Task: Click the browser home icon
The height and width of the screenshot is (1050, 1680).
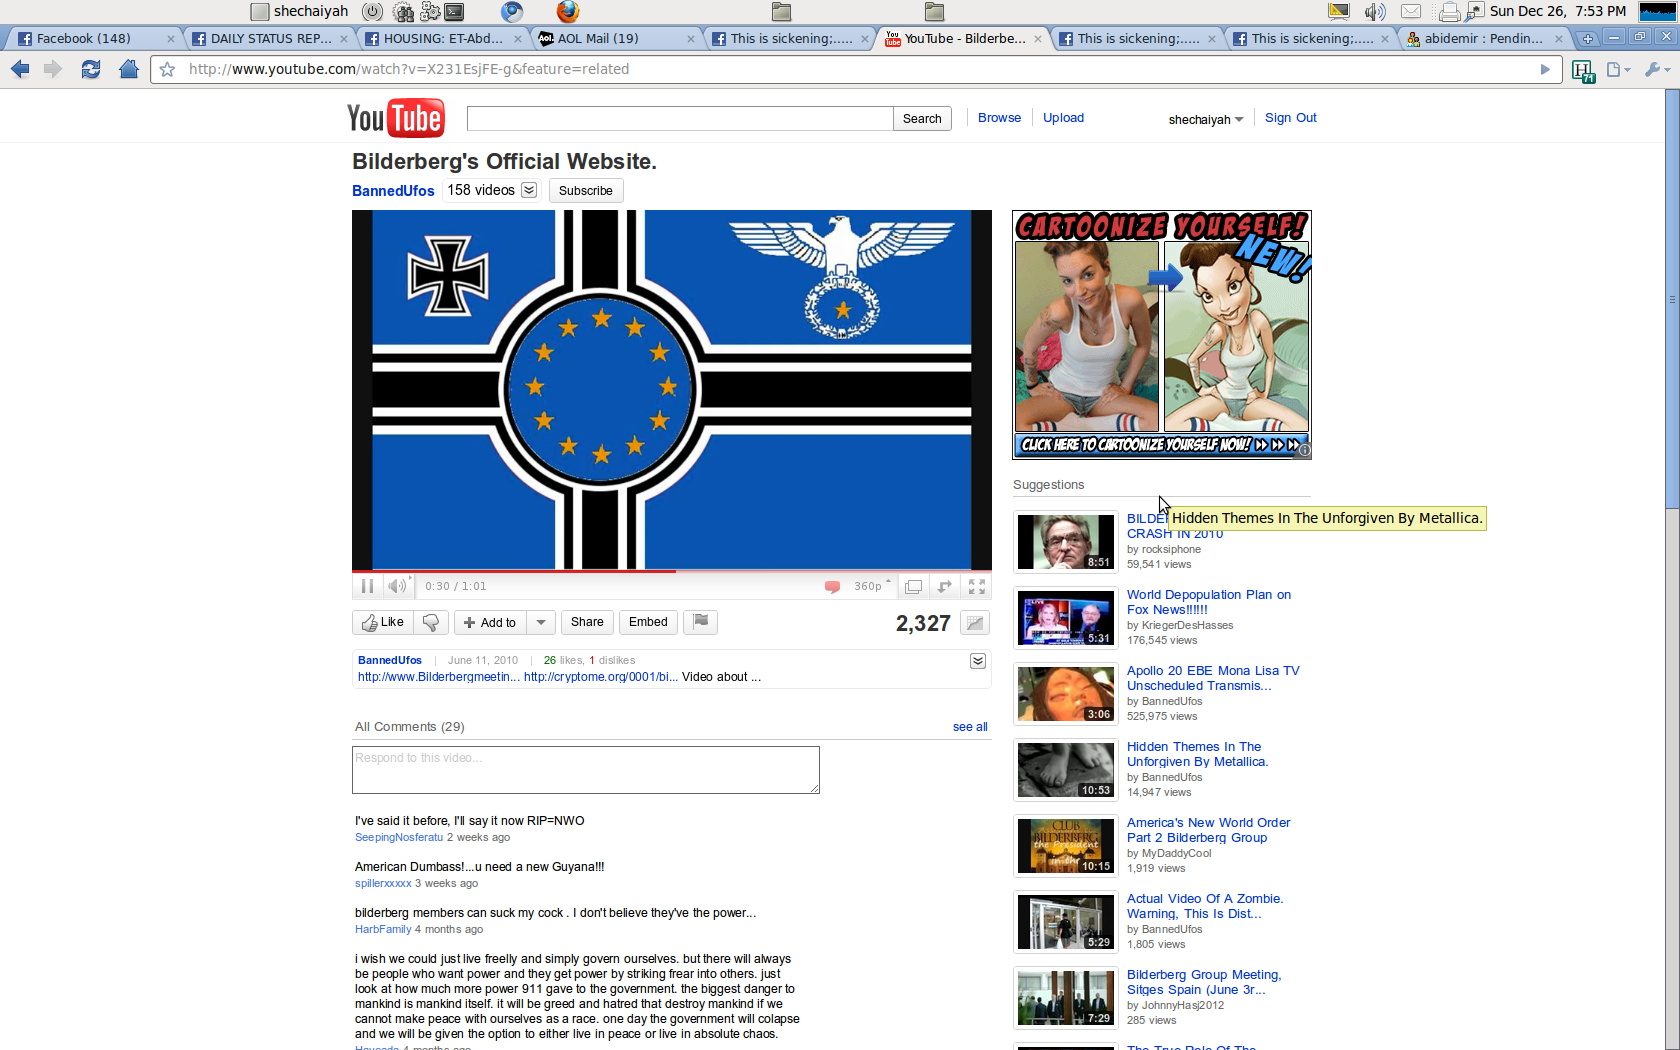Action: 128,69
